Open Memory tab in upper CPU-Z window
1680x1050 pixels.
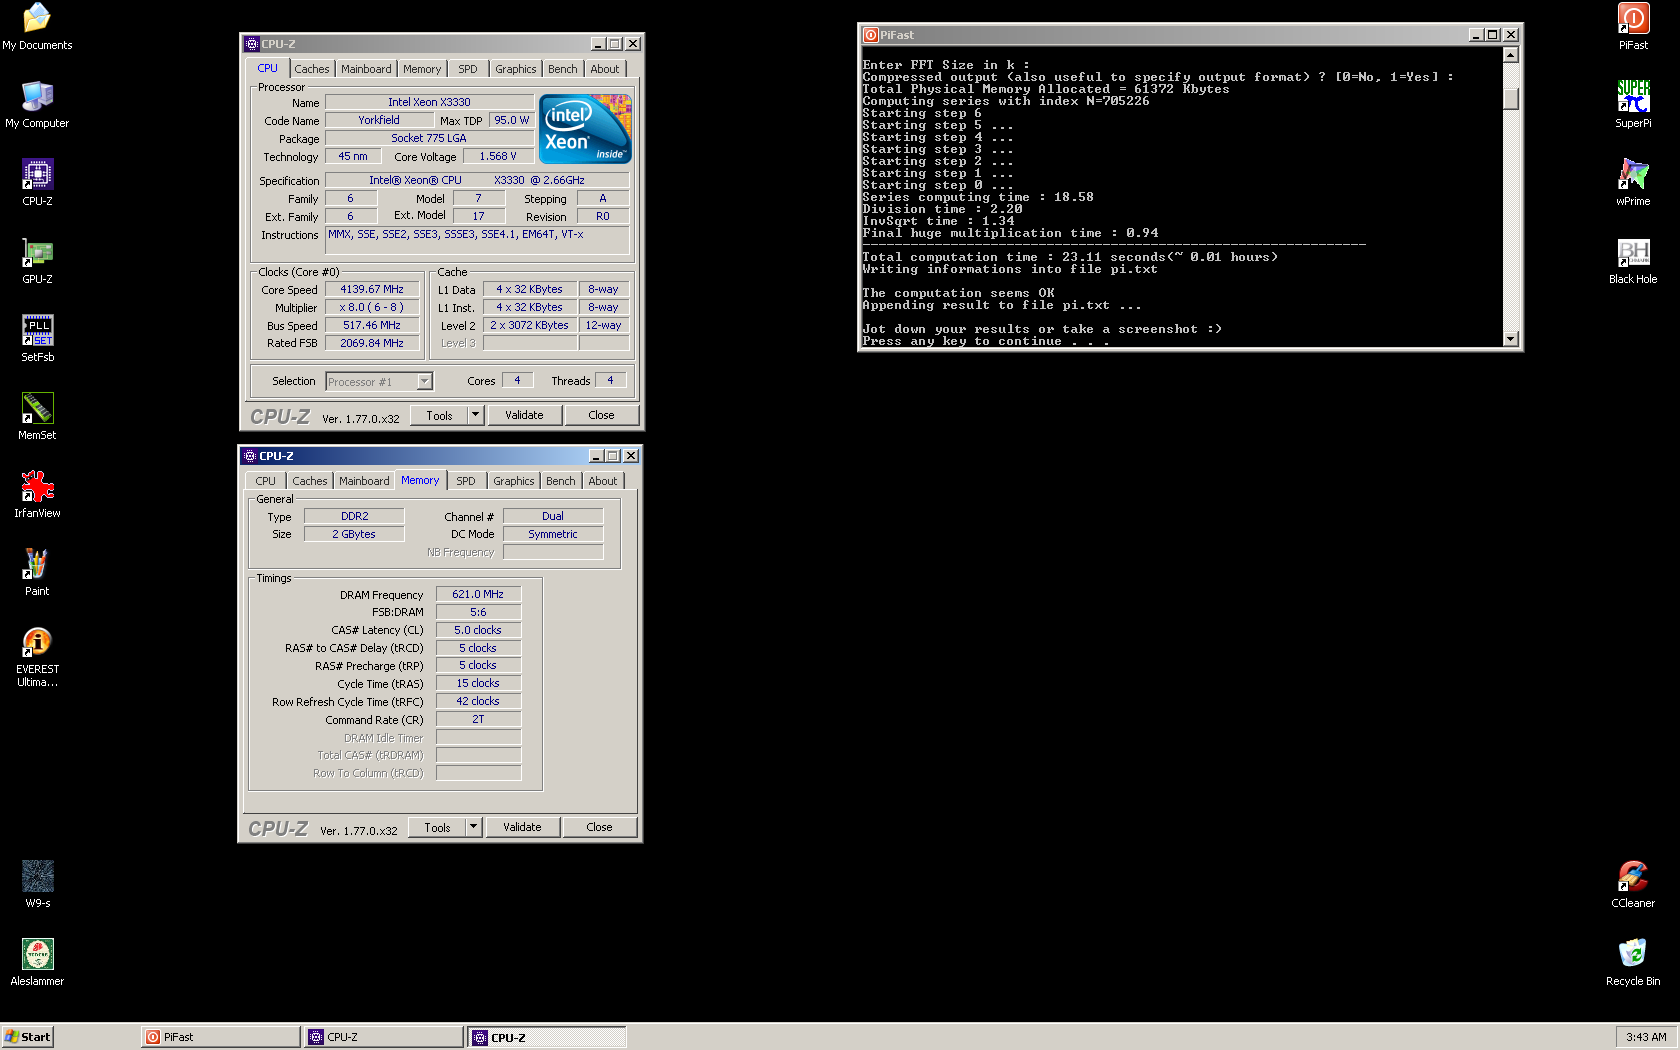(422, 69)
